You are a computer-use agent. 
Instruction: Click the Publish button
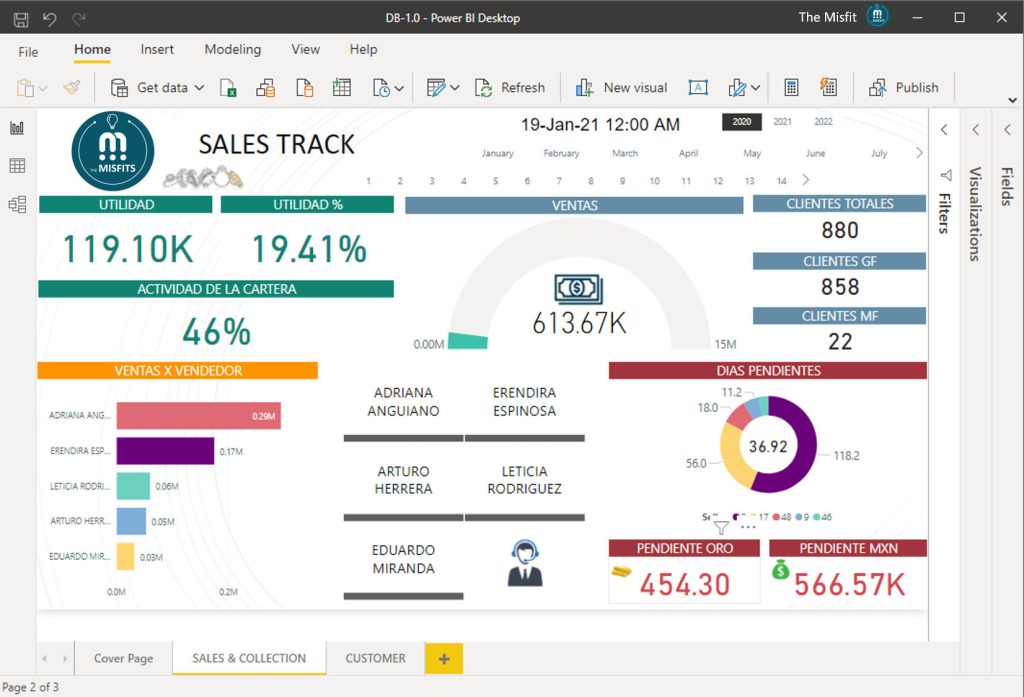point(903,87)
